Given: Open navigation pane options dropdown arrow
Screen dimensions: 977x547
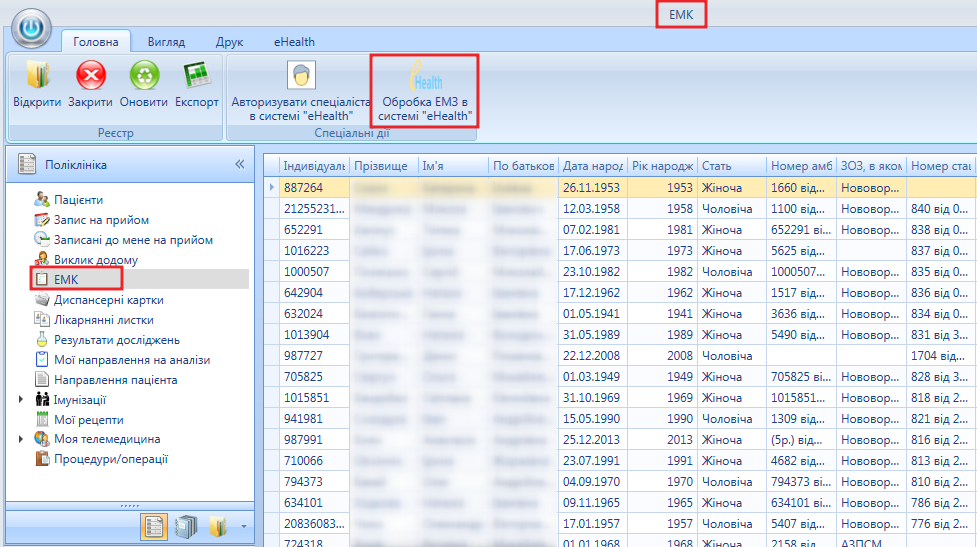Looking at the screenshot, I should (x=244, y=526).
